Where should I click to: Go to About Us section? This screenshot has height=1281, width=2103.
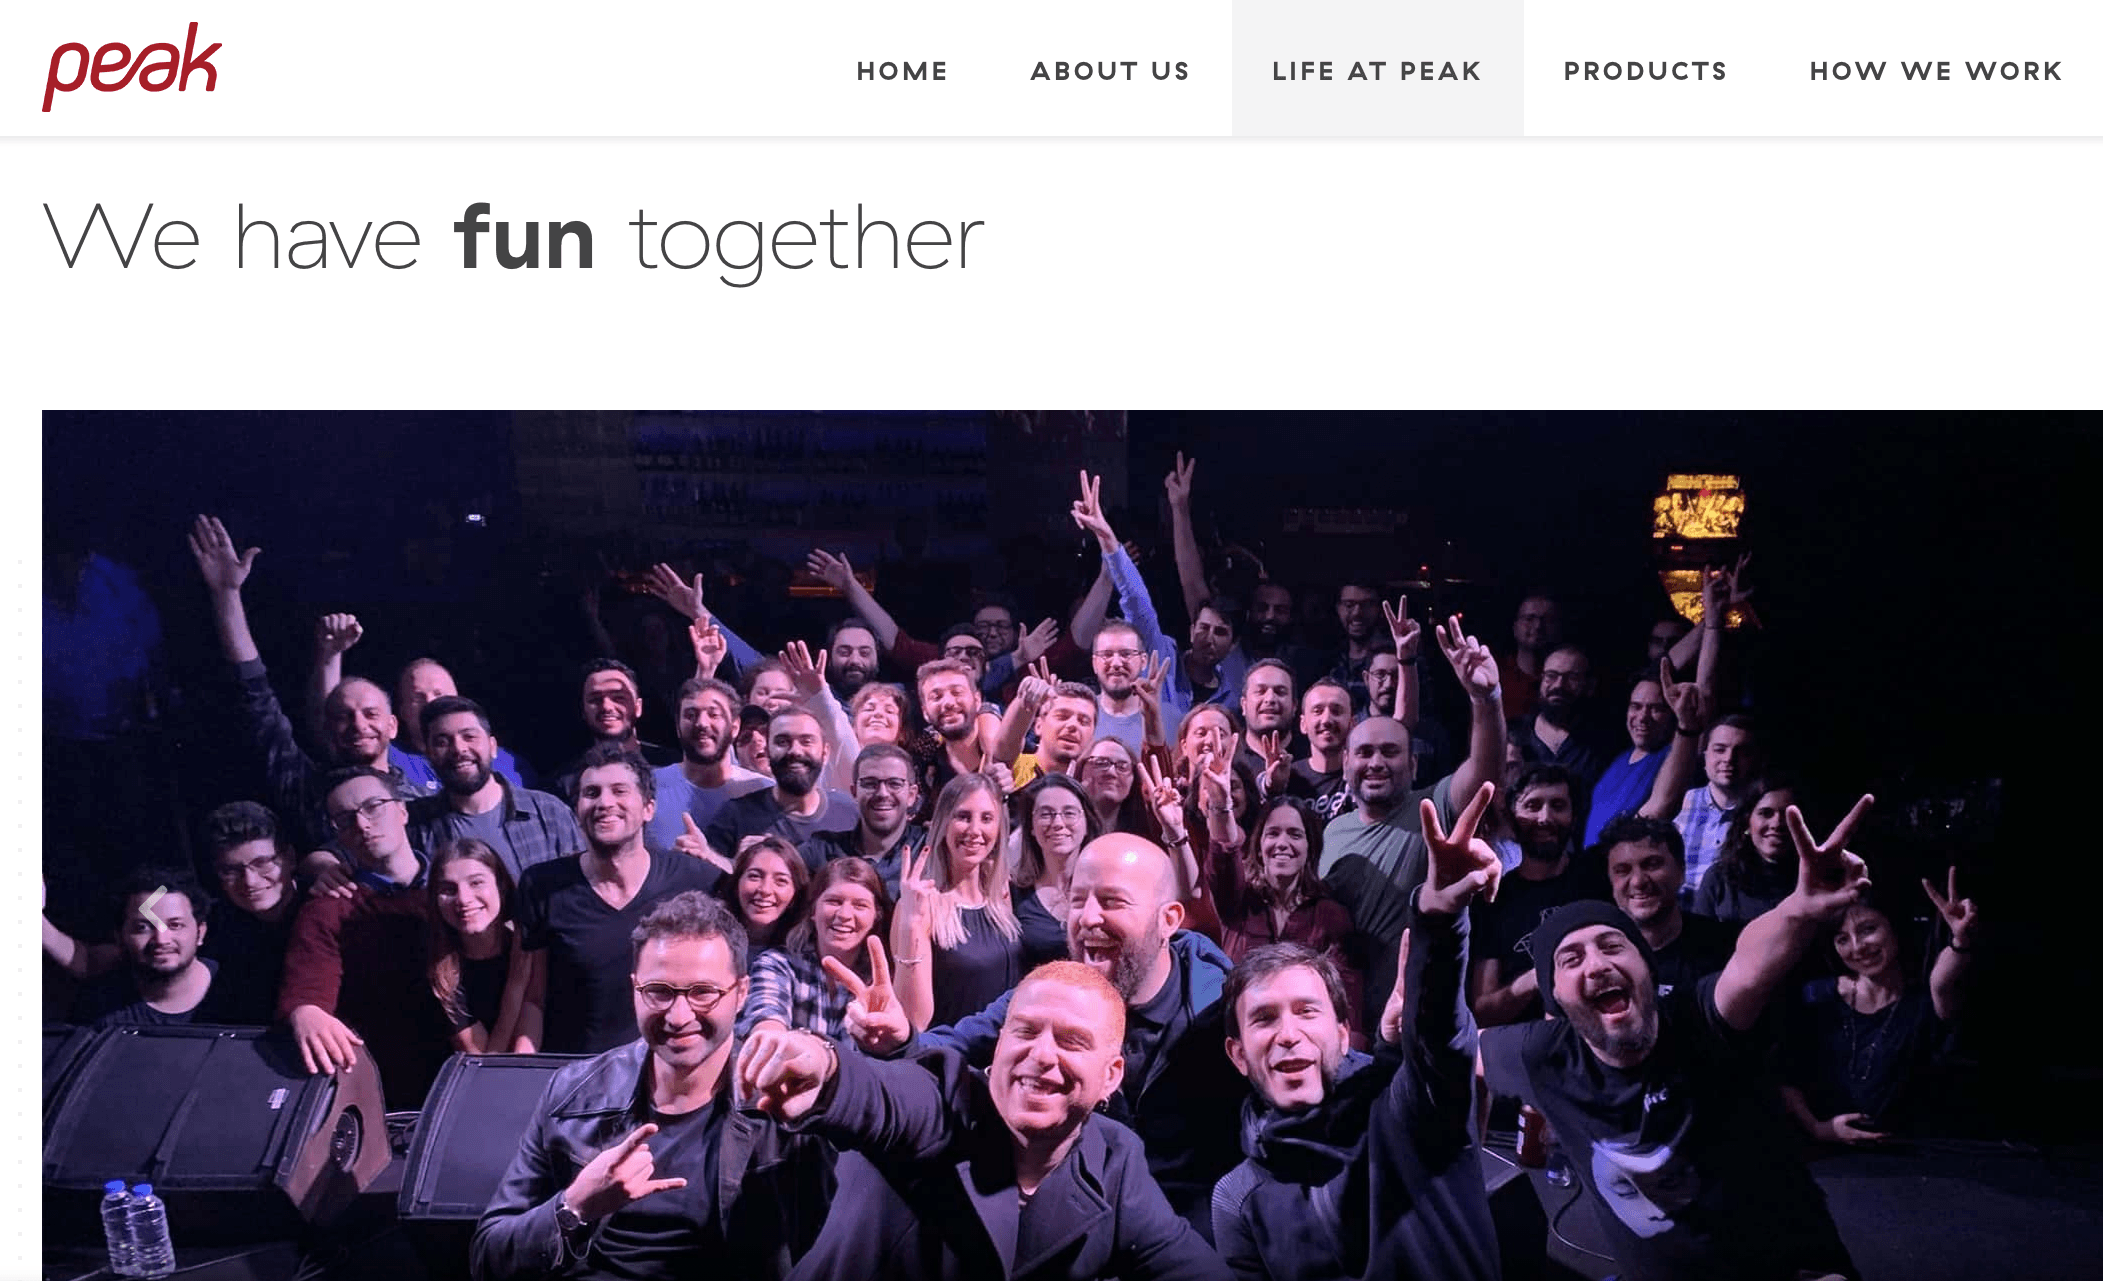tap(1110, 71)
